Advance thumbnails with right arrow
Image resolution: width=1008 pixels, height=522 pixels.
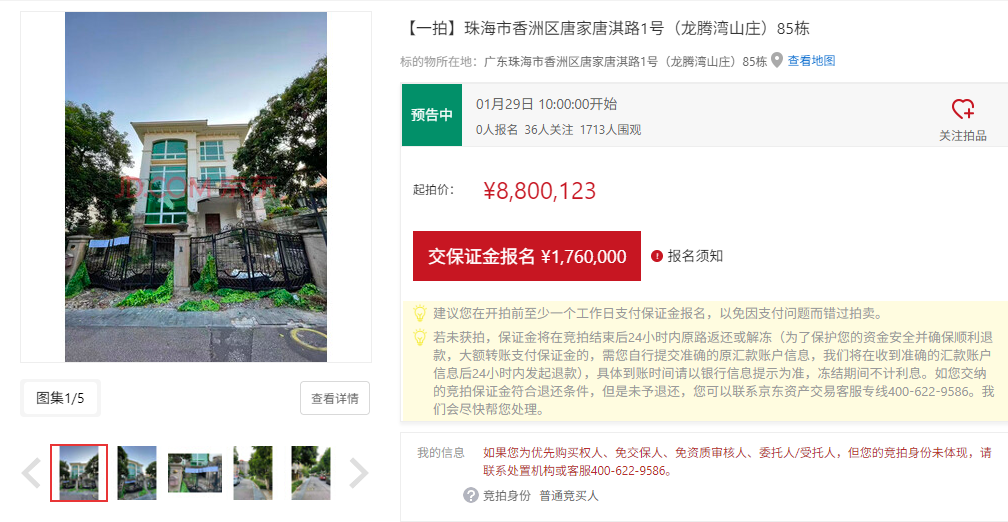tap(359, 473)
